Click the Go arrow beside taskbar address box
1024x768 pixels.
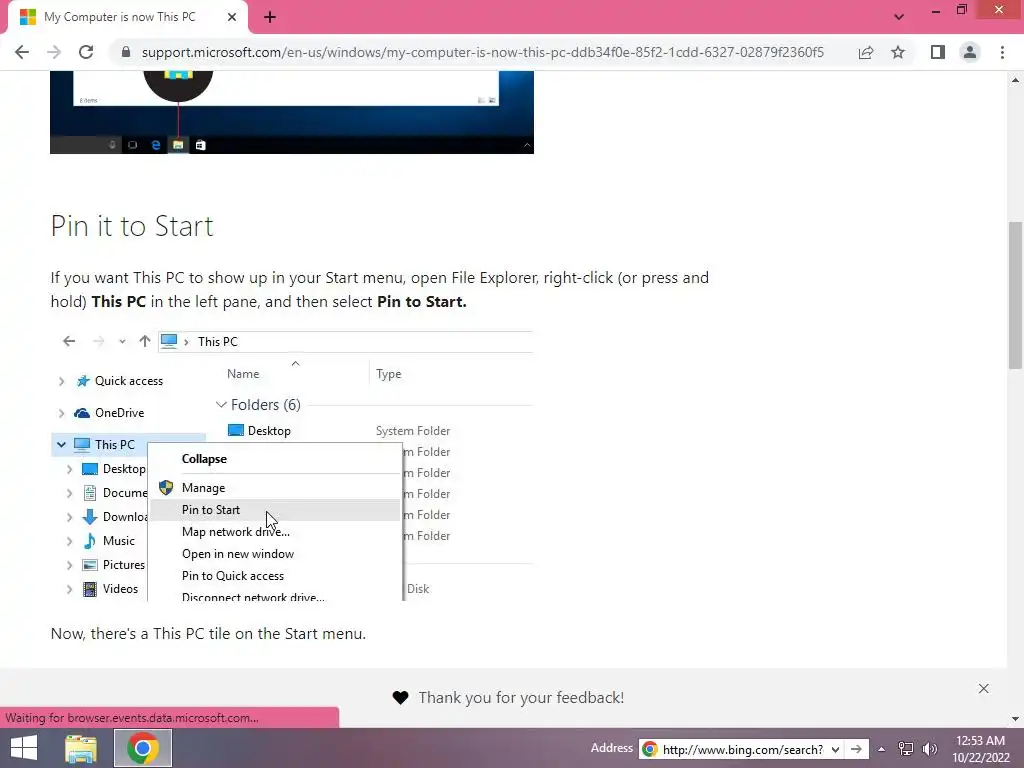click(x=856, y=749)
